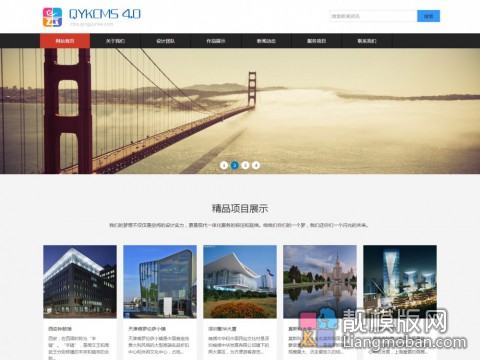Select the highlighted slide 2 dot

tap(235, 165)
